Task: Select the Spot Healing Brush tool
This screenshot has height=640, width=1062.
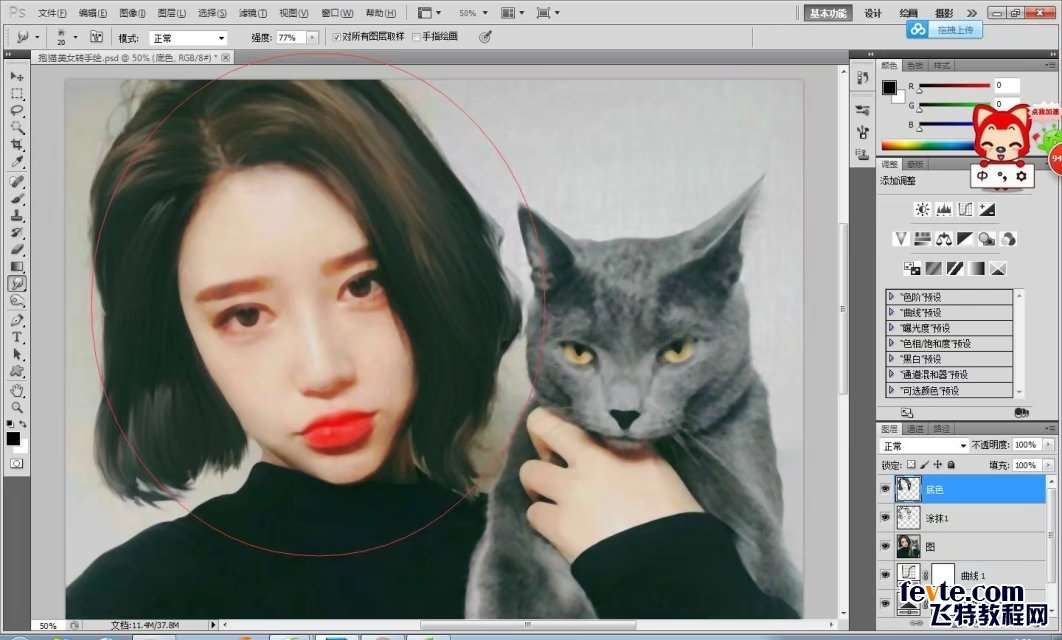Action: 17,182
